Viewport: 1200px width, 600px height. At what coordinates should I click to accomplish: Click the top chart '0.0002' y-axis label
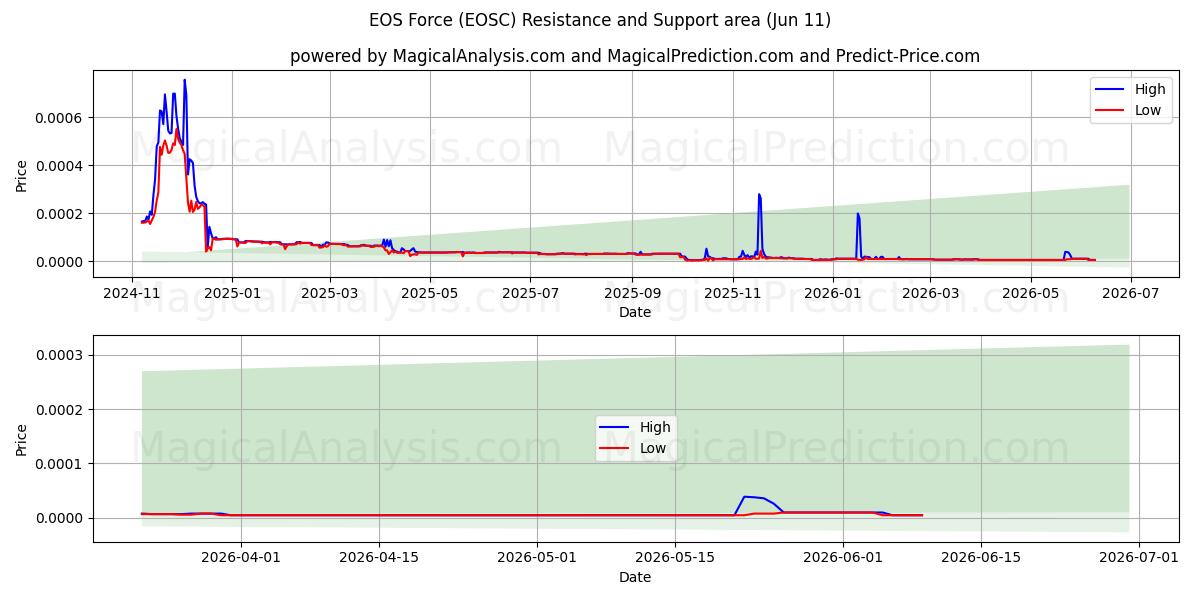(61, 214)
